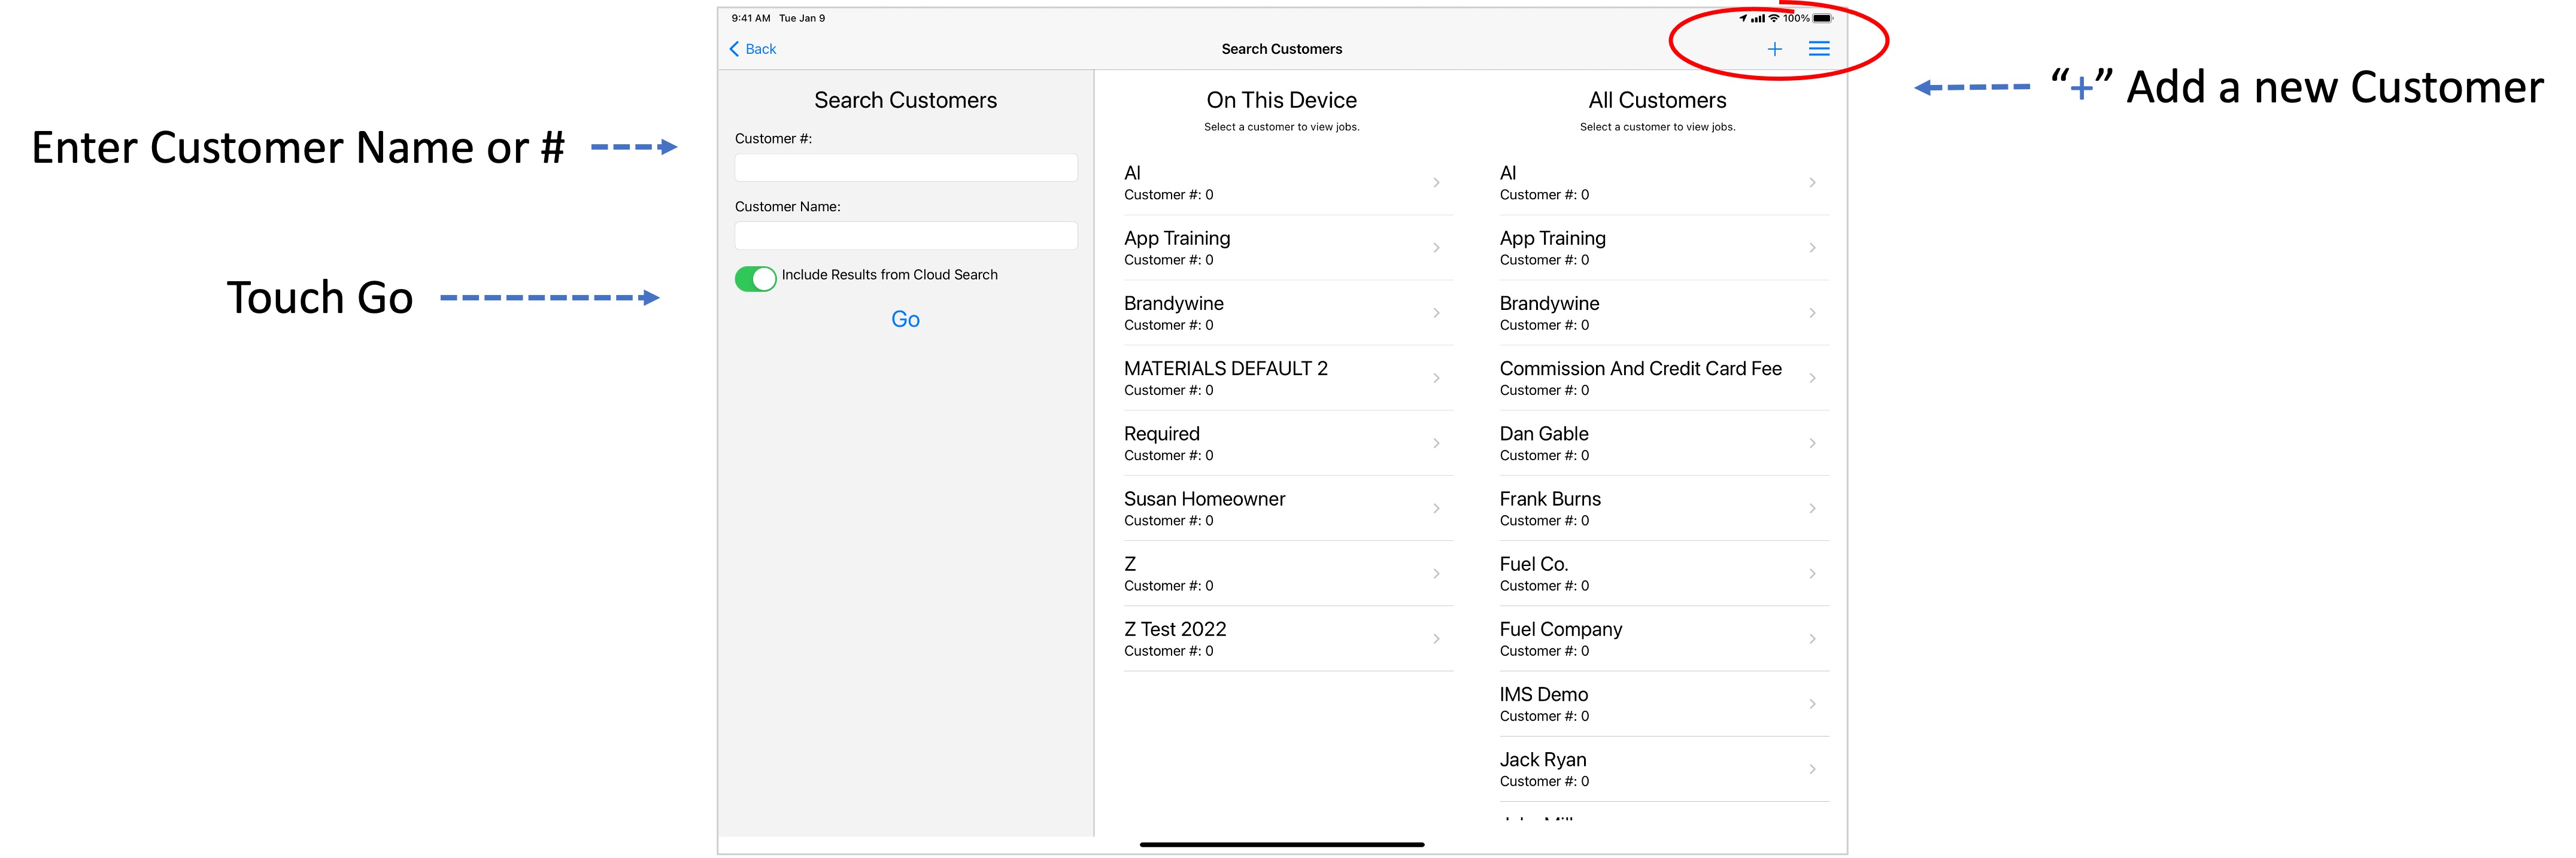Open the hamburger menu icon
The height and width of the screenshot is (858, 2576).
coord(1819,49)
